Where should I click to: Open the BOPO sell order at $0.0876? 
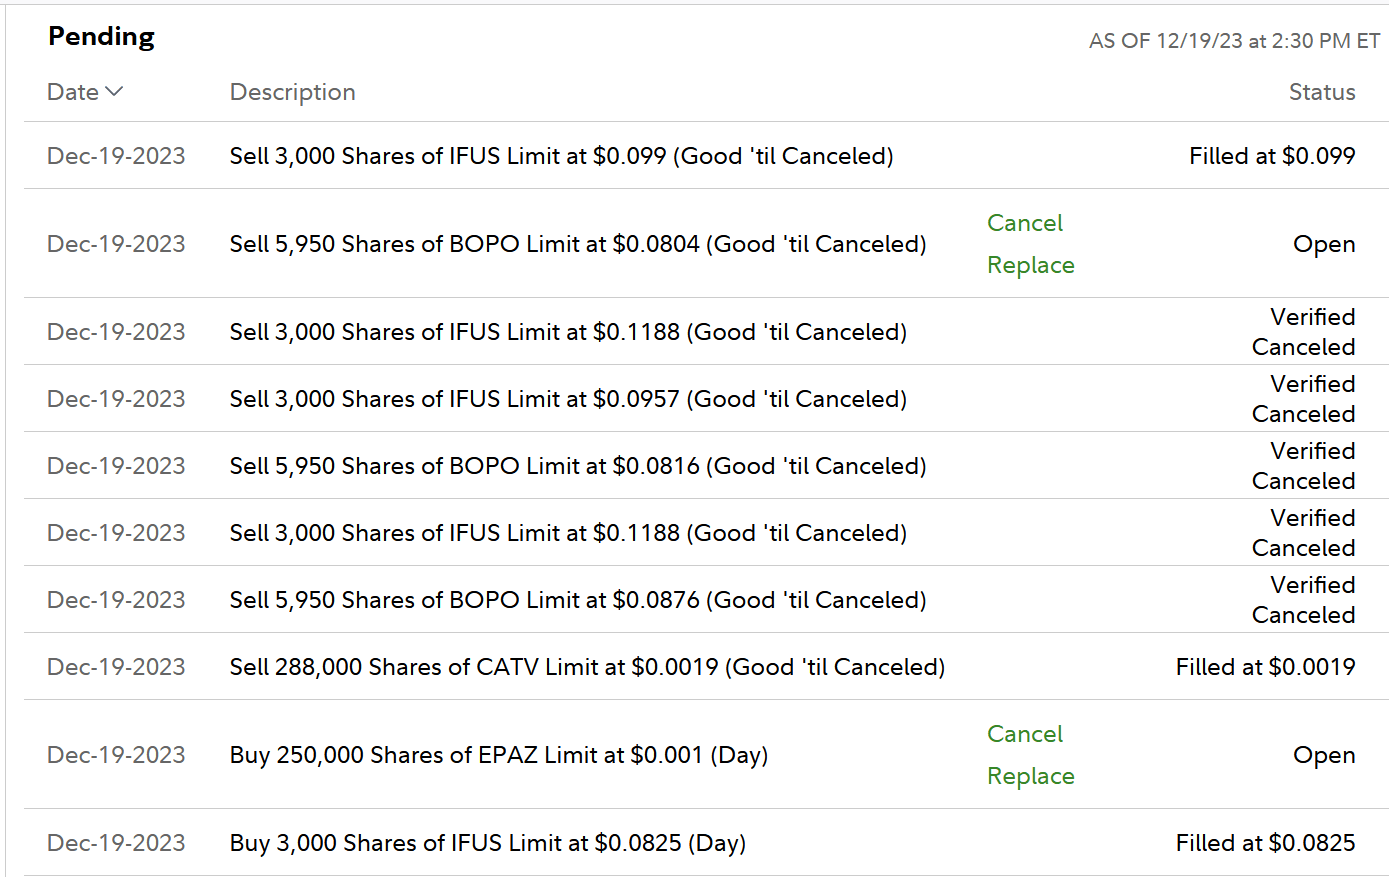coord(577,600)
